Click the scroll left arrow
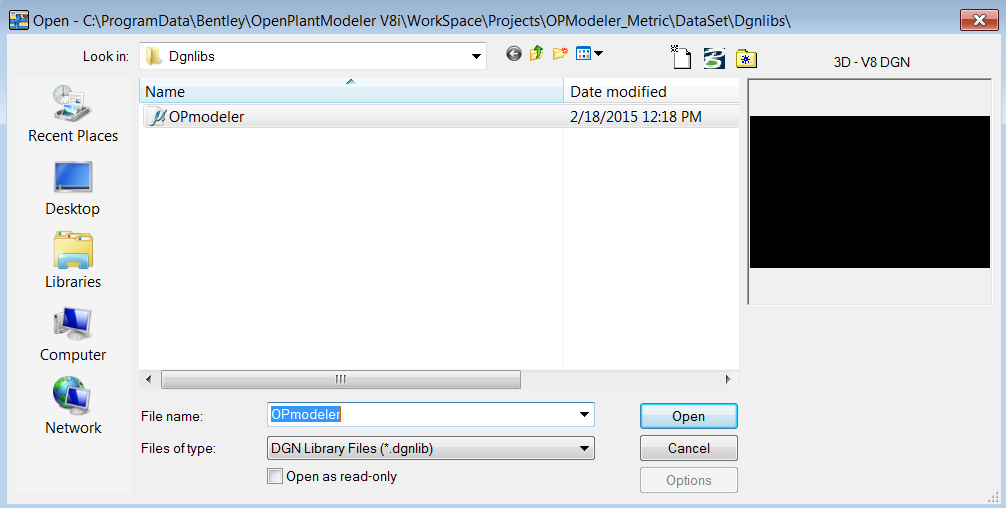 coord(149,379)
